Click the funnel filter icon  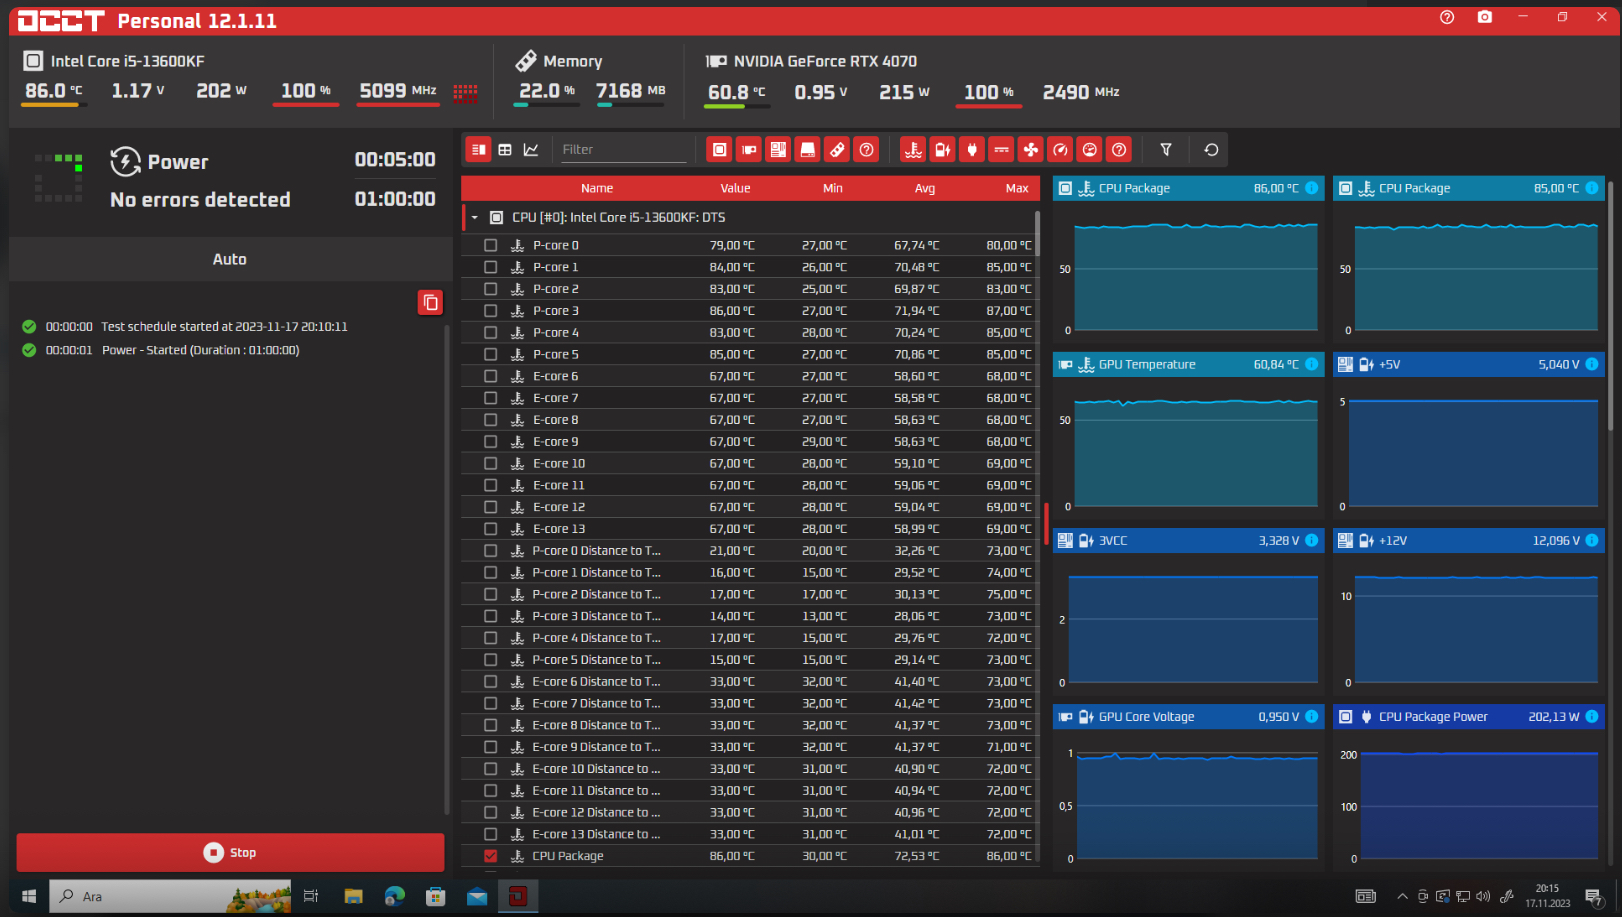1166,150
